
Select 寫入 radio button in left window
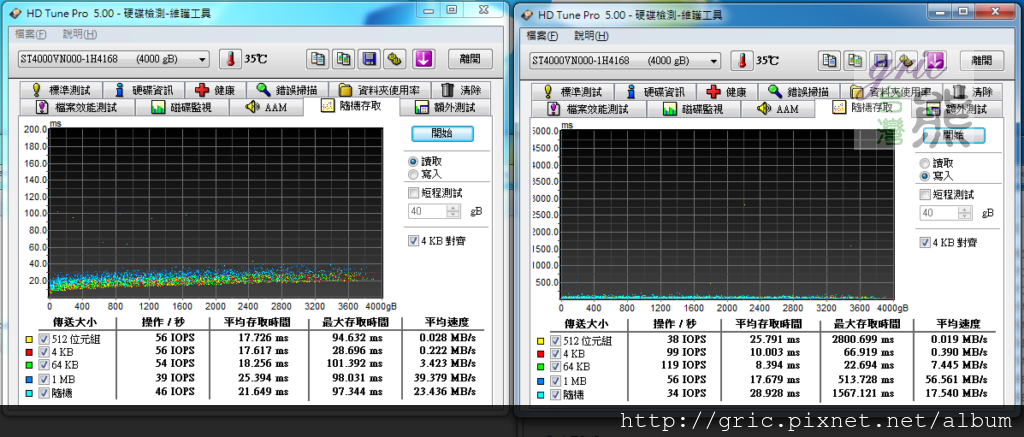413,174
